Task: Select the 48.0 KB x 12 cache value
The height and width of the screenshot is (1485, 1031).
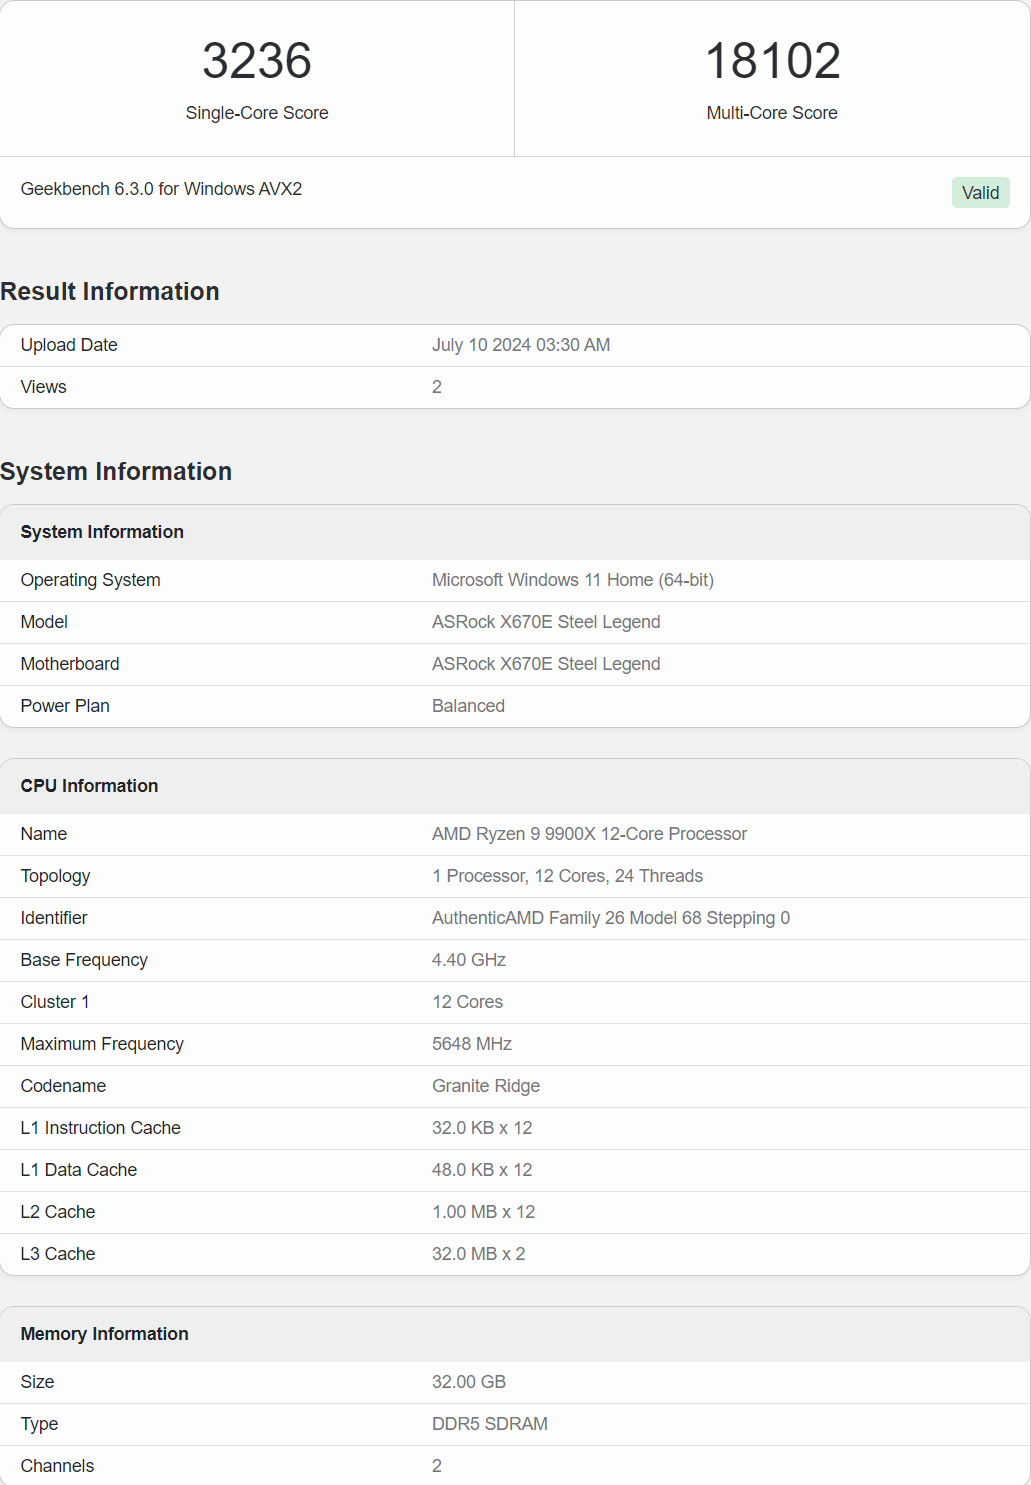Action: pos(482,1170)
